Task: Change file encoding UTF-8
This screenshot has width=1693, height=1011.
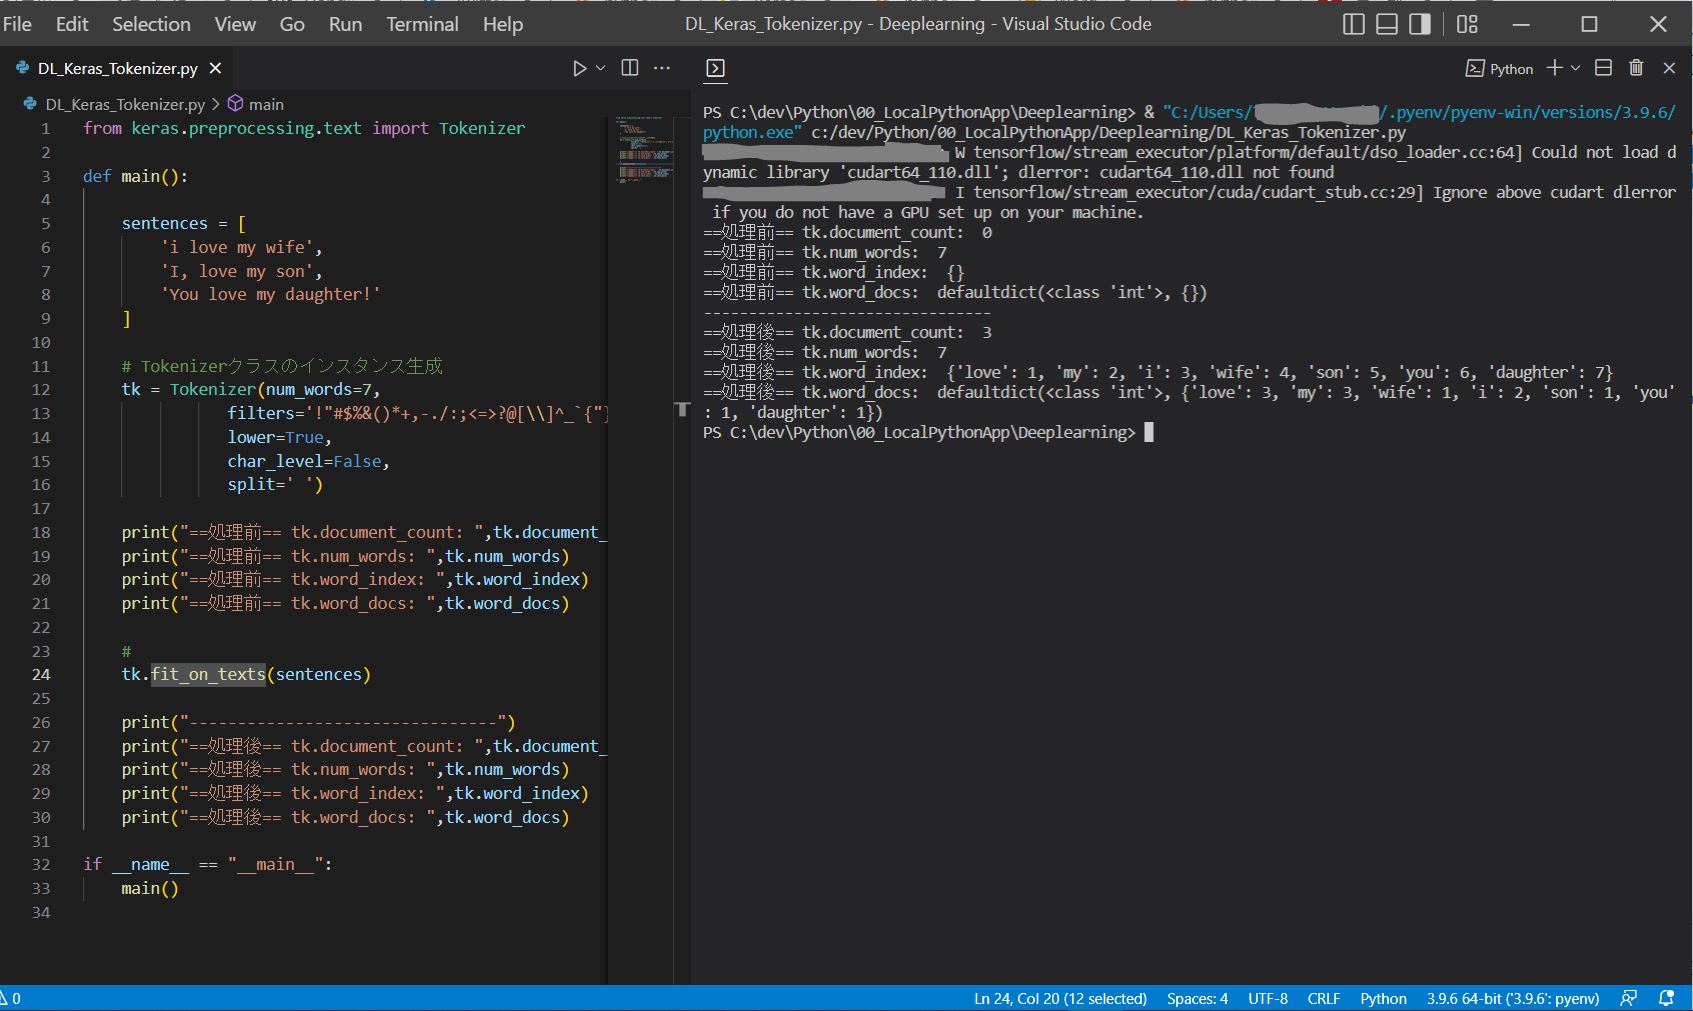Action: [1268, 998]
